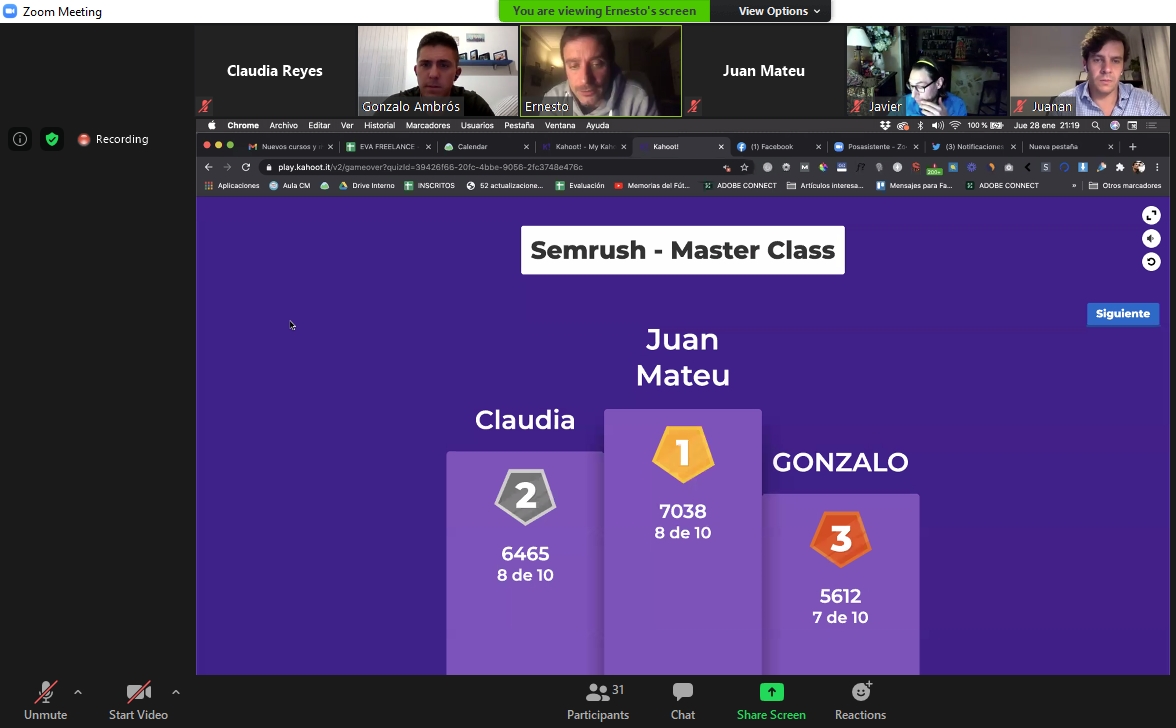Switch to the (3) Notificaciones Twitter tab
Screen dimensions: 1176x728
[x=974, y=146]
